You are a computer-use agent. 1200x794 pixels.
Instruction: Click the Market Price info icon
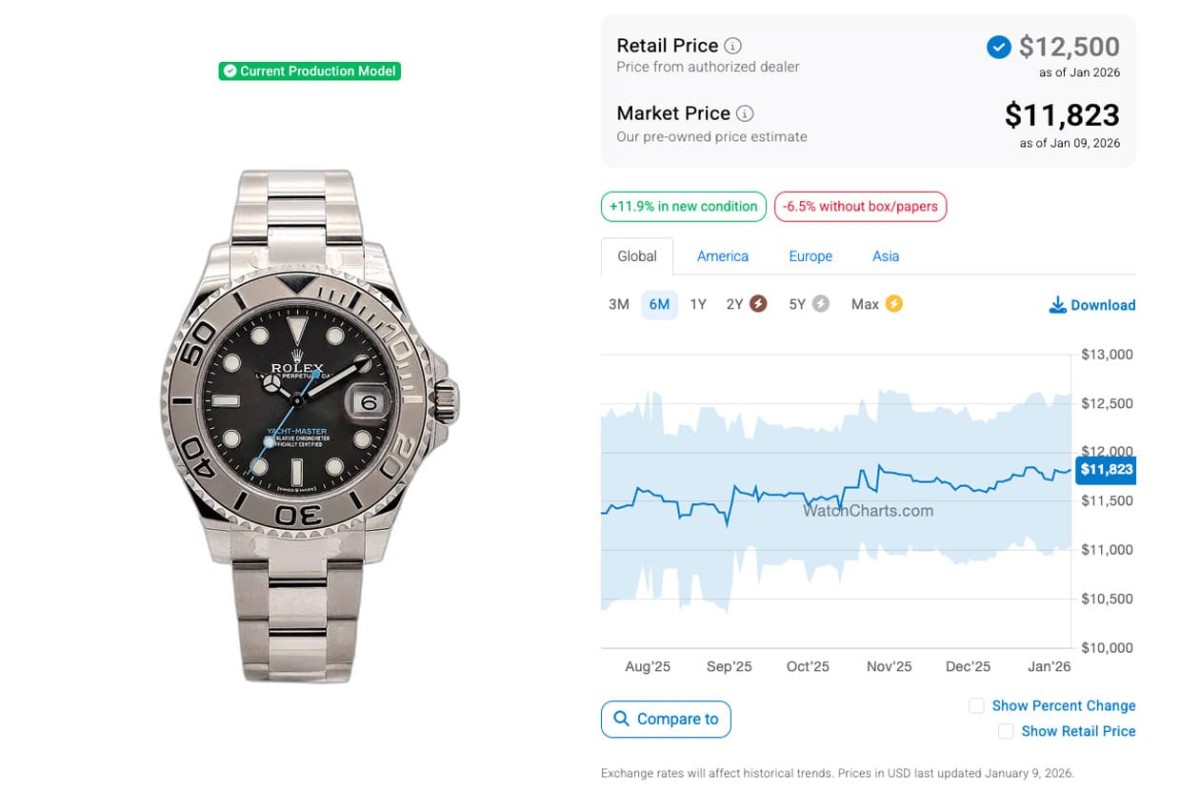(745, 114)
